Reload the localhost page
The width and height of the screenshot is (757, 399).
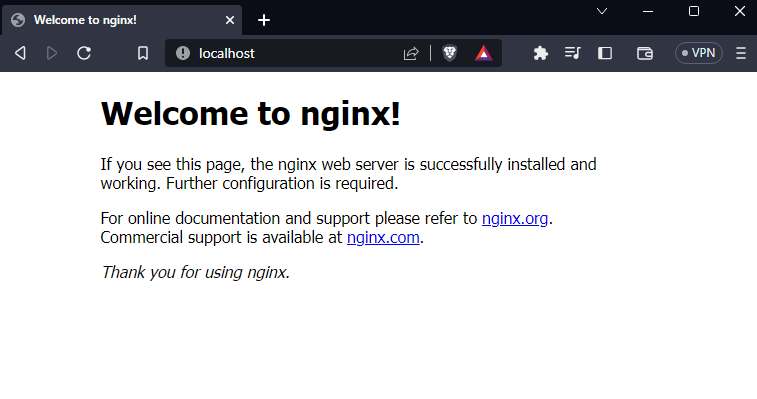[84, 53]
